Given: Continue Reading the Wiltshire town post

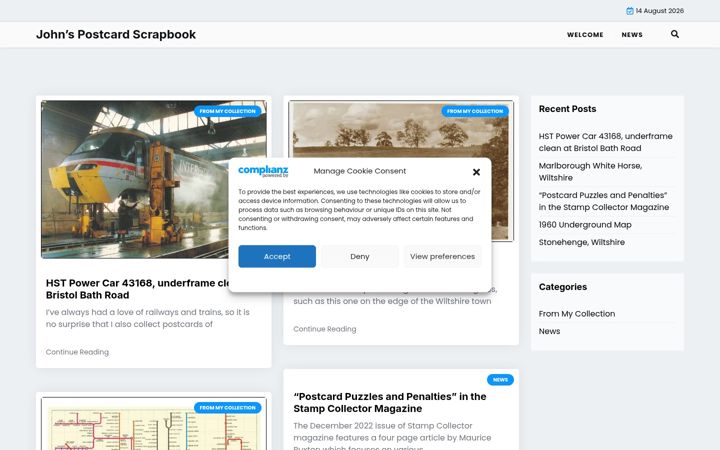Looking at the screenshot, I should pos(325,329).
